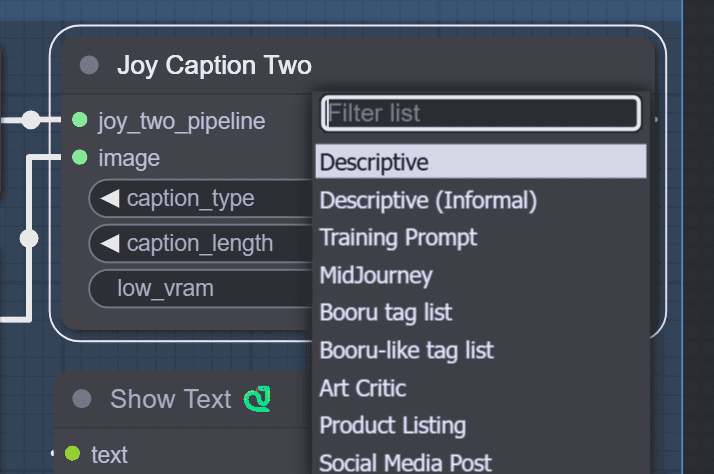Click text input socket on Show Text
This screenshot has width=714, height=474.
[x=72, y=454]
